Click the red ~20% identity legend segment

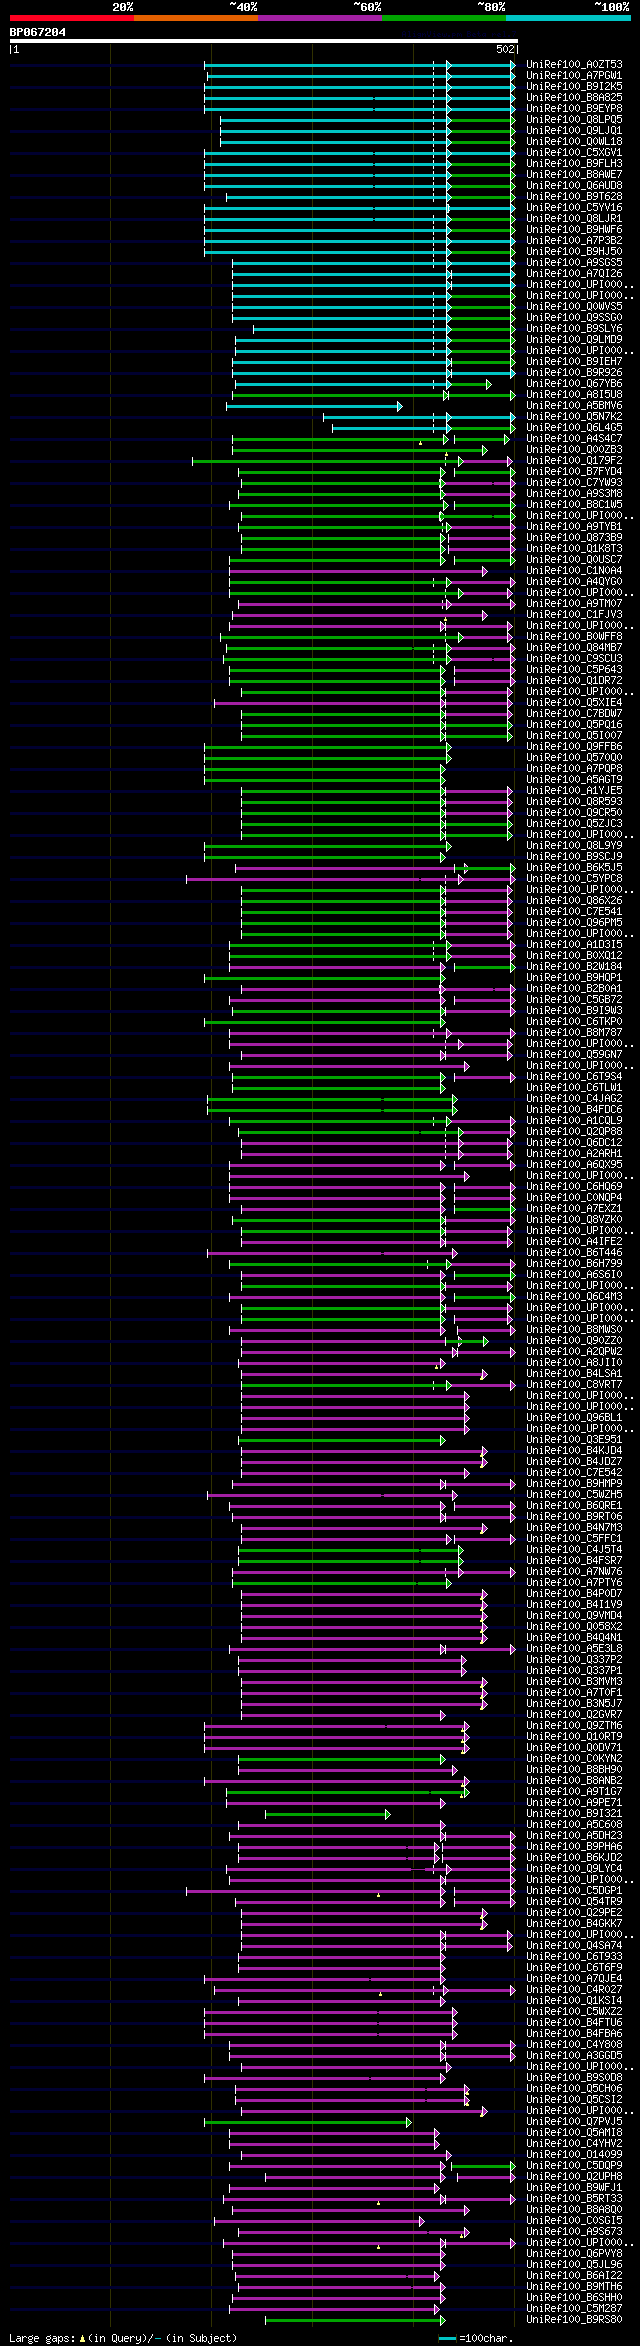71,18
